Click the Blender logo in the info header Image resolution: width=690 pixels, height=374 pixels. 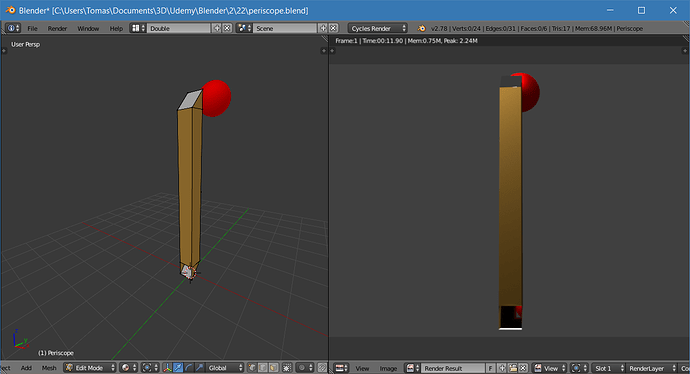click(422, 28)
